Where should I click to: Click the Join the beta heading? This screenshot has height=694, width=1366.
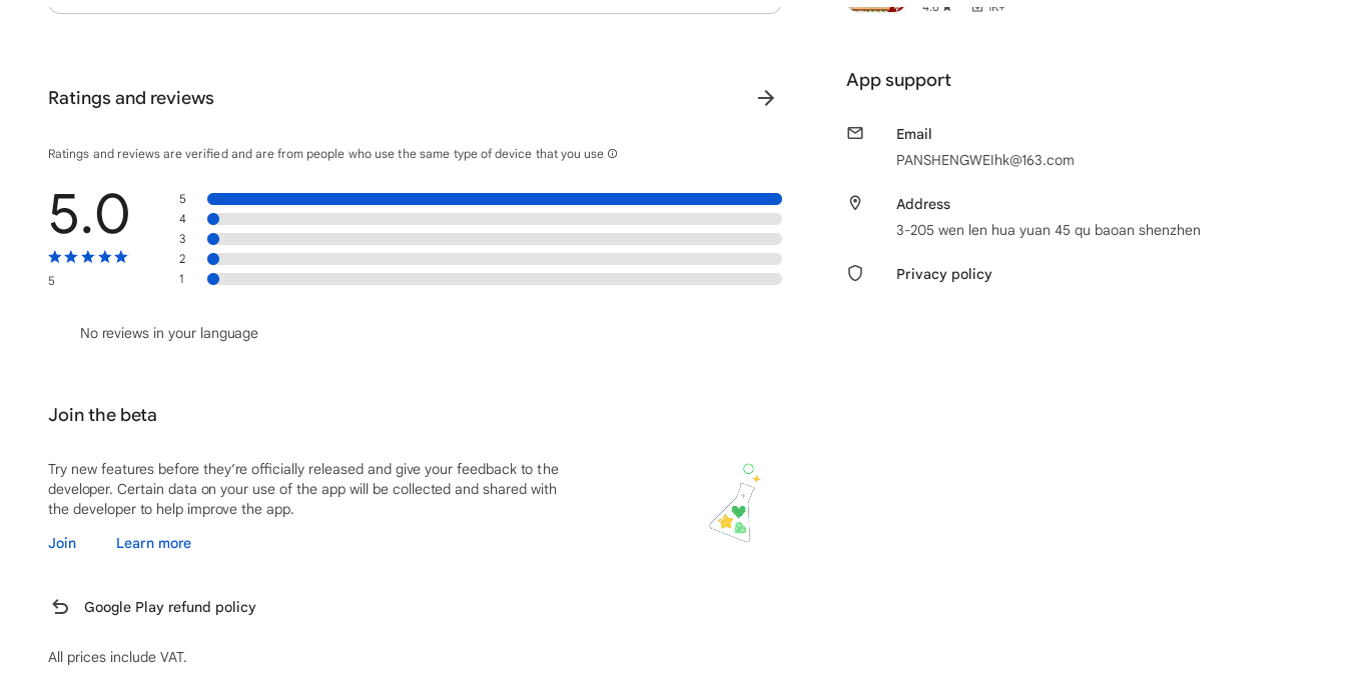(102, 415)
